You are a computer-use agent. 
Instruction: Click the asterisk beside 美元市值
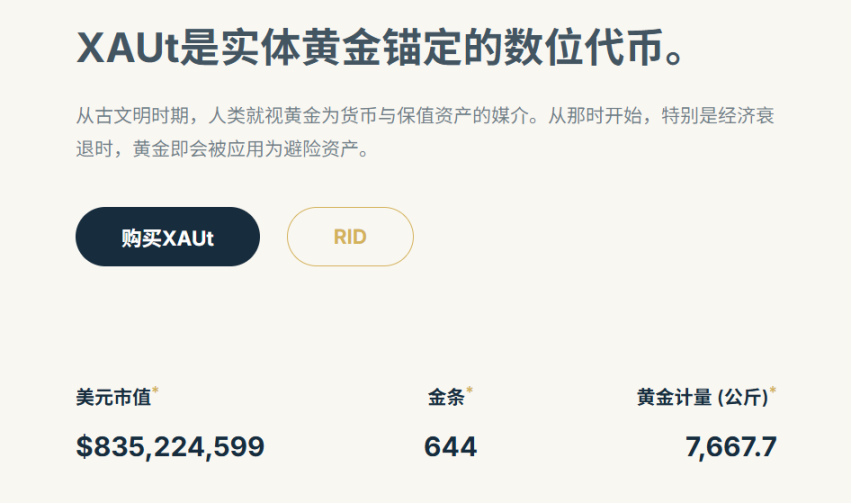[x=156, y=390]
